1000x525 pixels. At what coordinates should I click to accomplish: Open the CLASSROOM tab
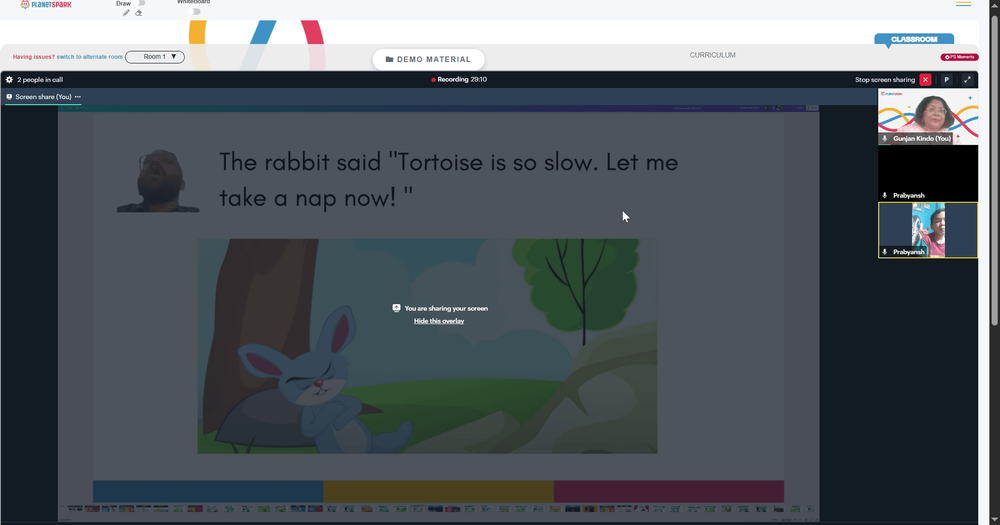[x=914, y=40]
